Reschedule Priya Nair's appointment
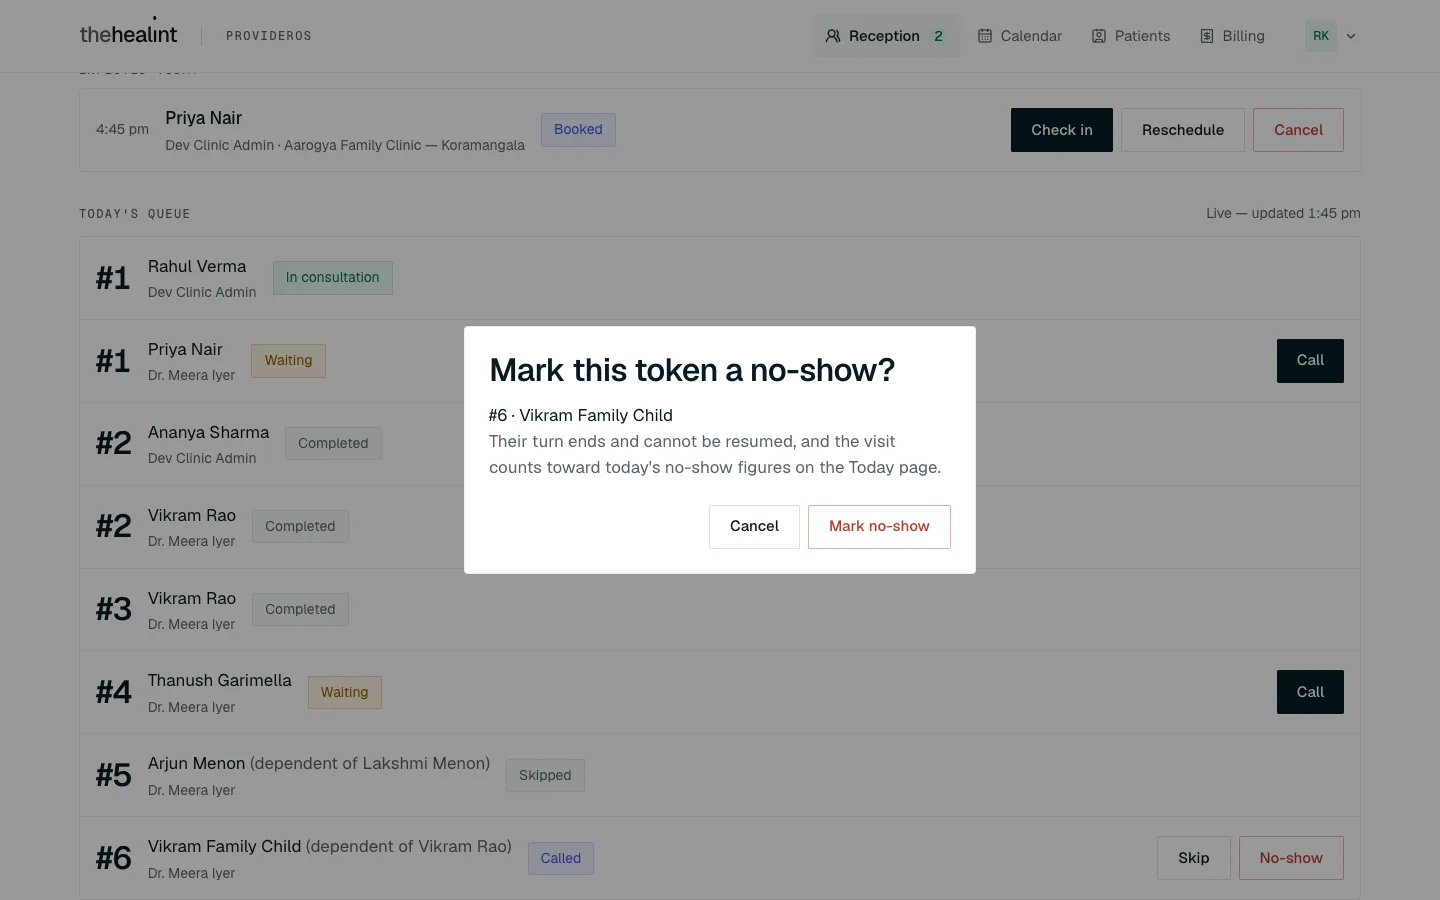 click(x=1183, y=130)
